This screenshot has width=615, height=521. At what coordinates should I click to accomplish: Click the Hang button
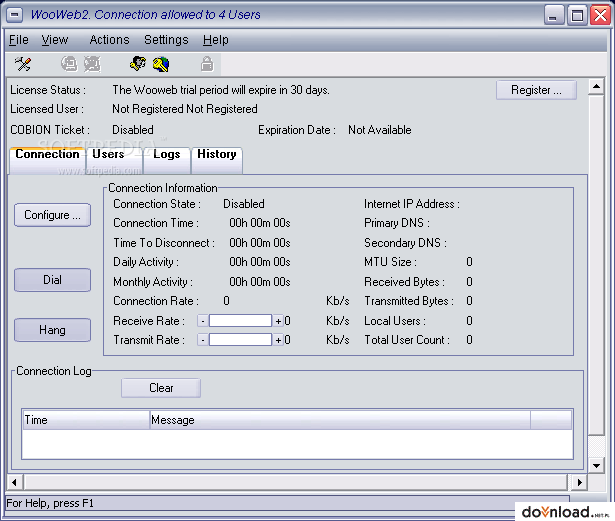point(52,330)
